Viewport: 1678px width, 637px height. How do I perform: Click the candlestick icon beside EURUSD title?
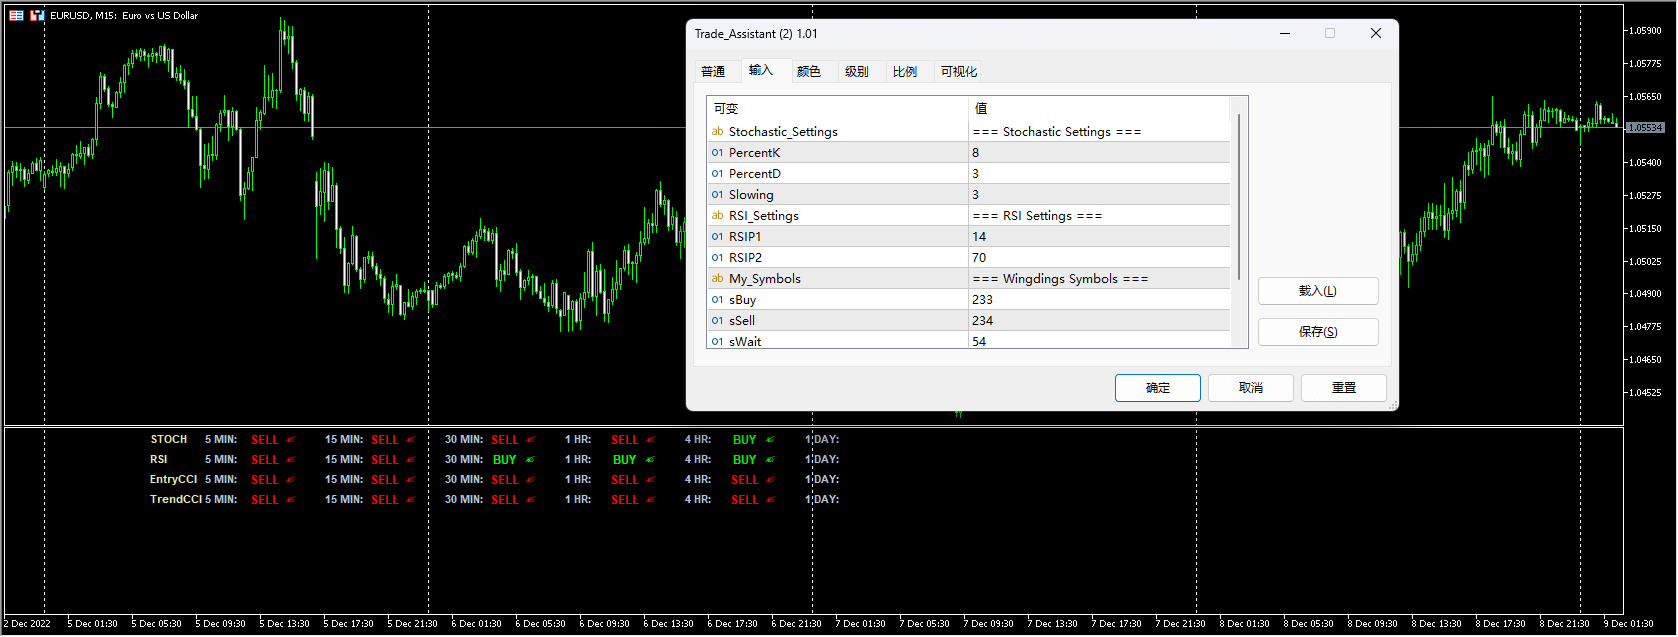37,15
